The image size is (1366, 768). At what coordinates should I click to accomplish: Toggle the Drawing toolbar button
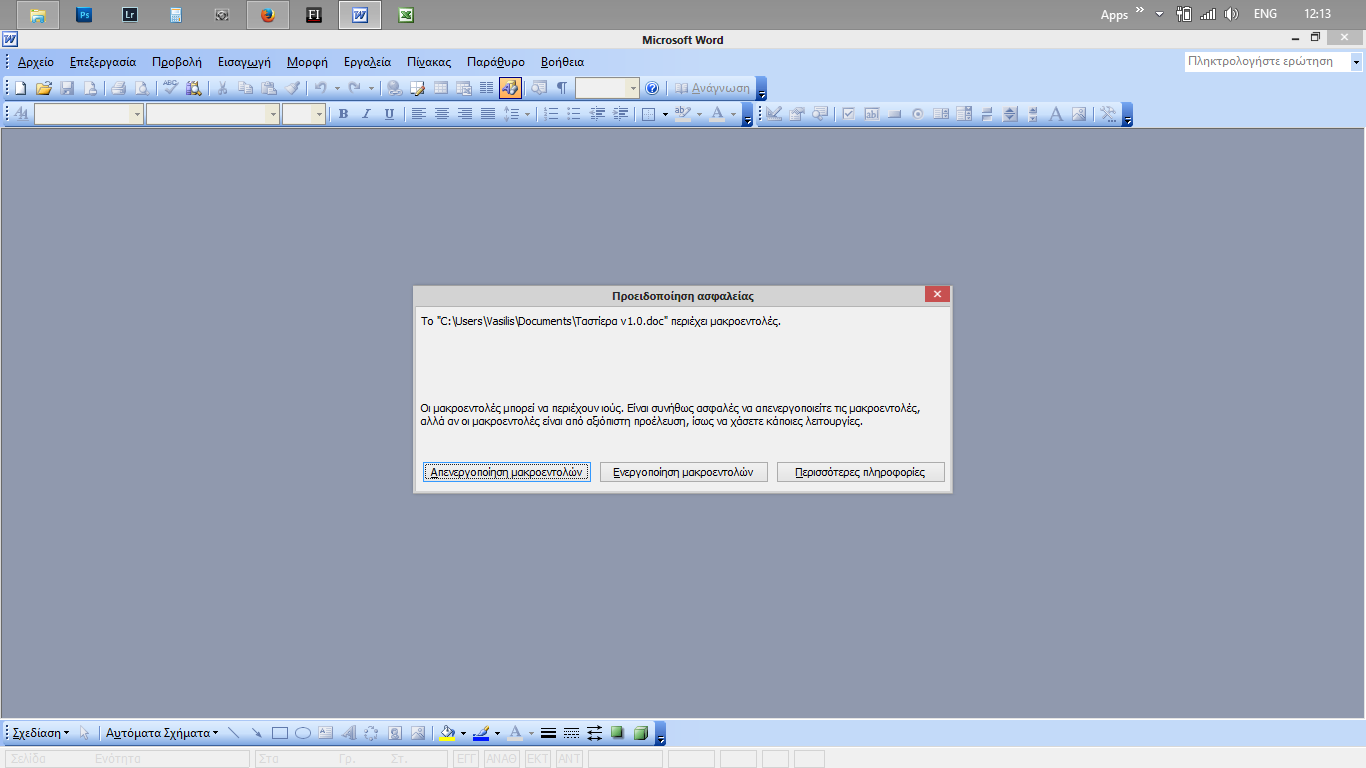pyautogui.click(x=509, y=88)
